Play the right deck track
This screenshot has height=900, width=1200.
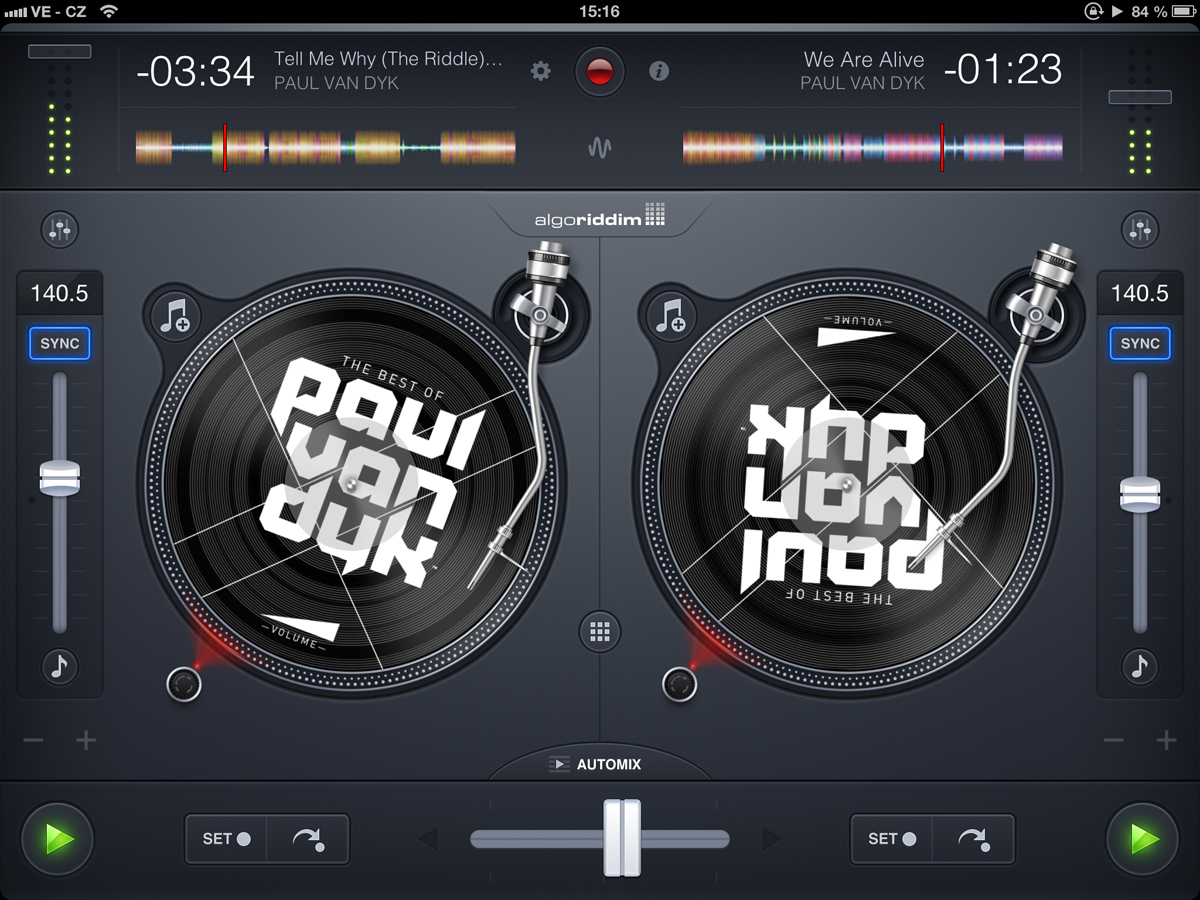(1142, 839)
